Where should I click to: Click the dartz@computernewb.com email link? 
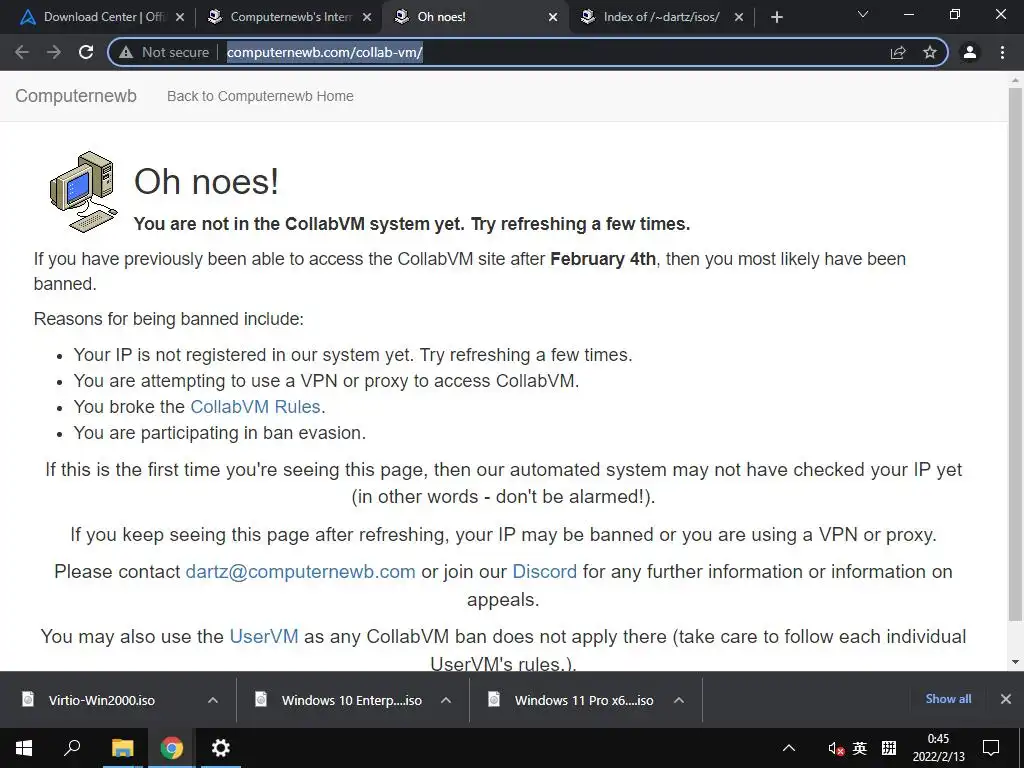point(300,571)
